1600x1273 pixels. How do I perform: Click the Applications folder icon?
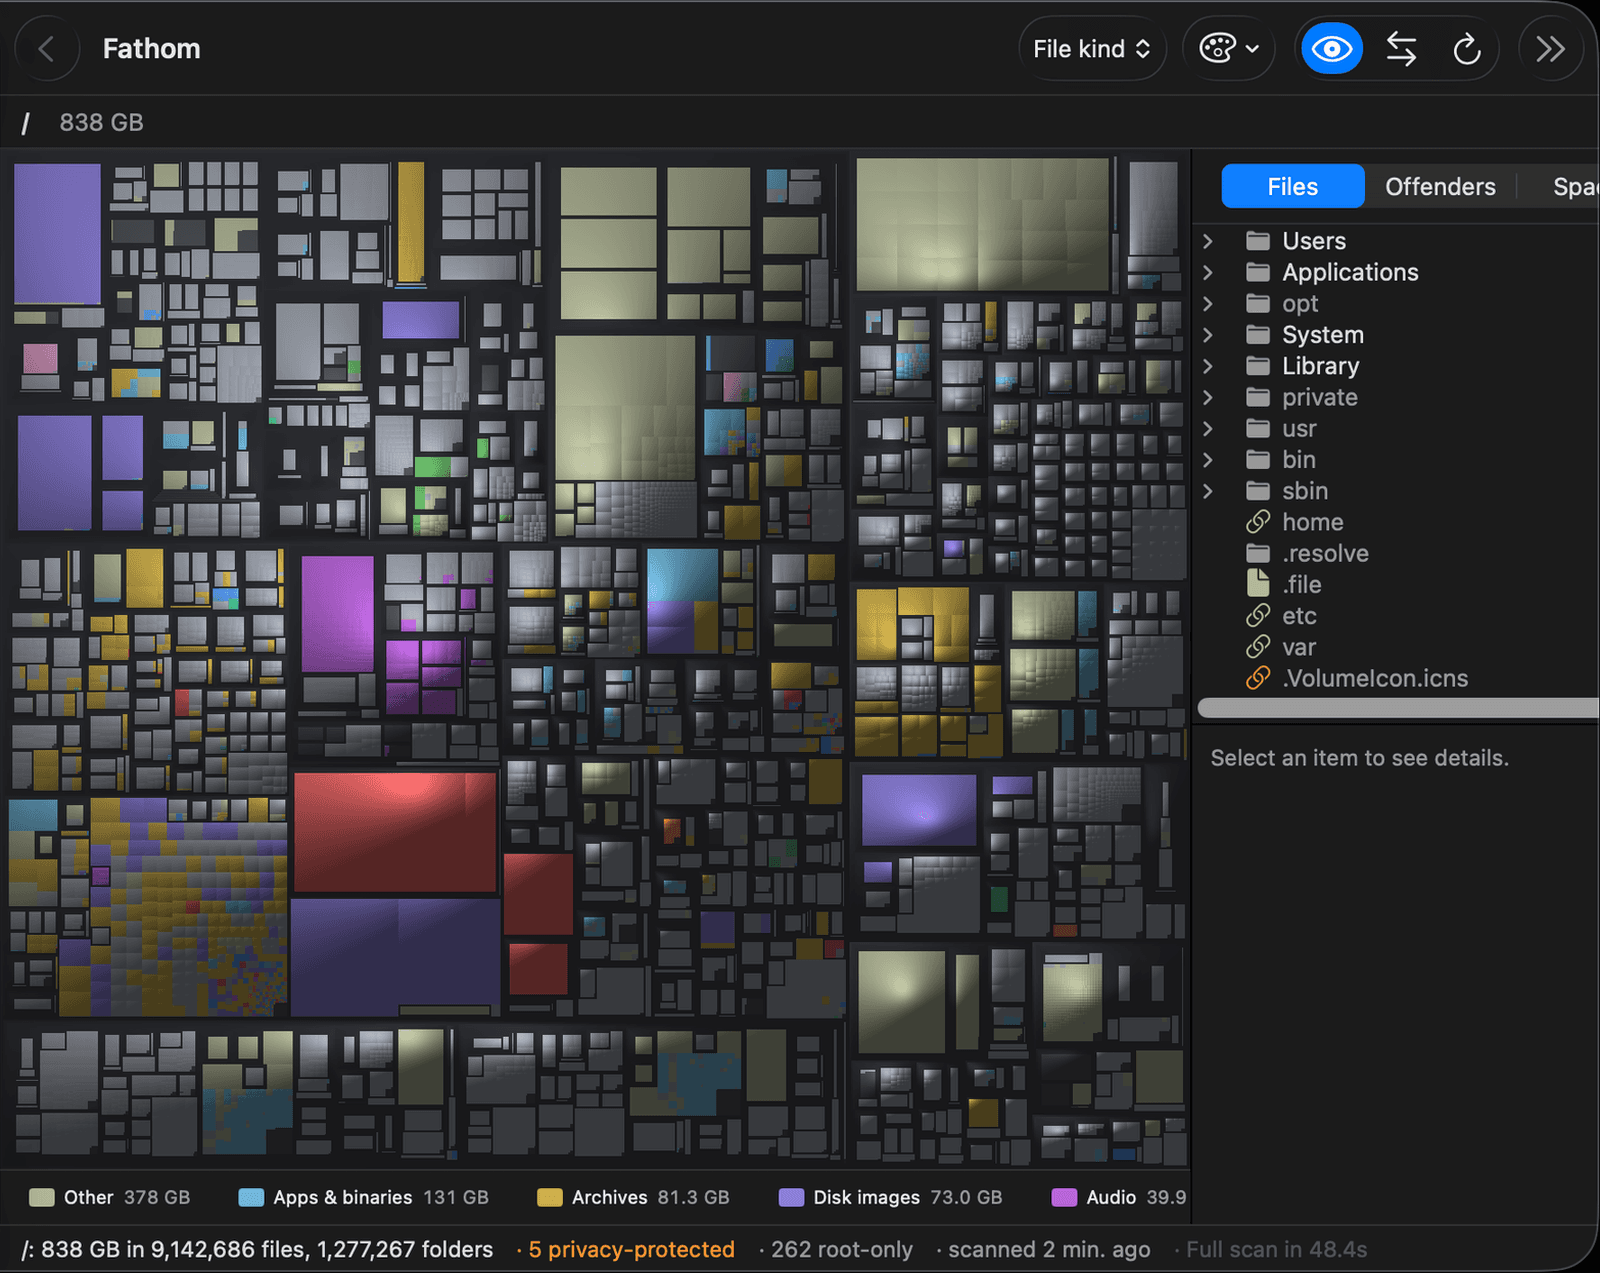[x=1258, y=272]
